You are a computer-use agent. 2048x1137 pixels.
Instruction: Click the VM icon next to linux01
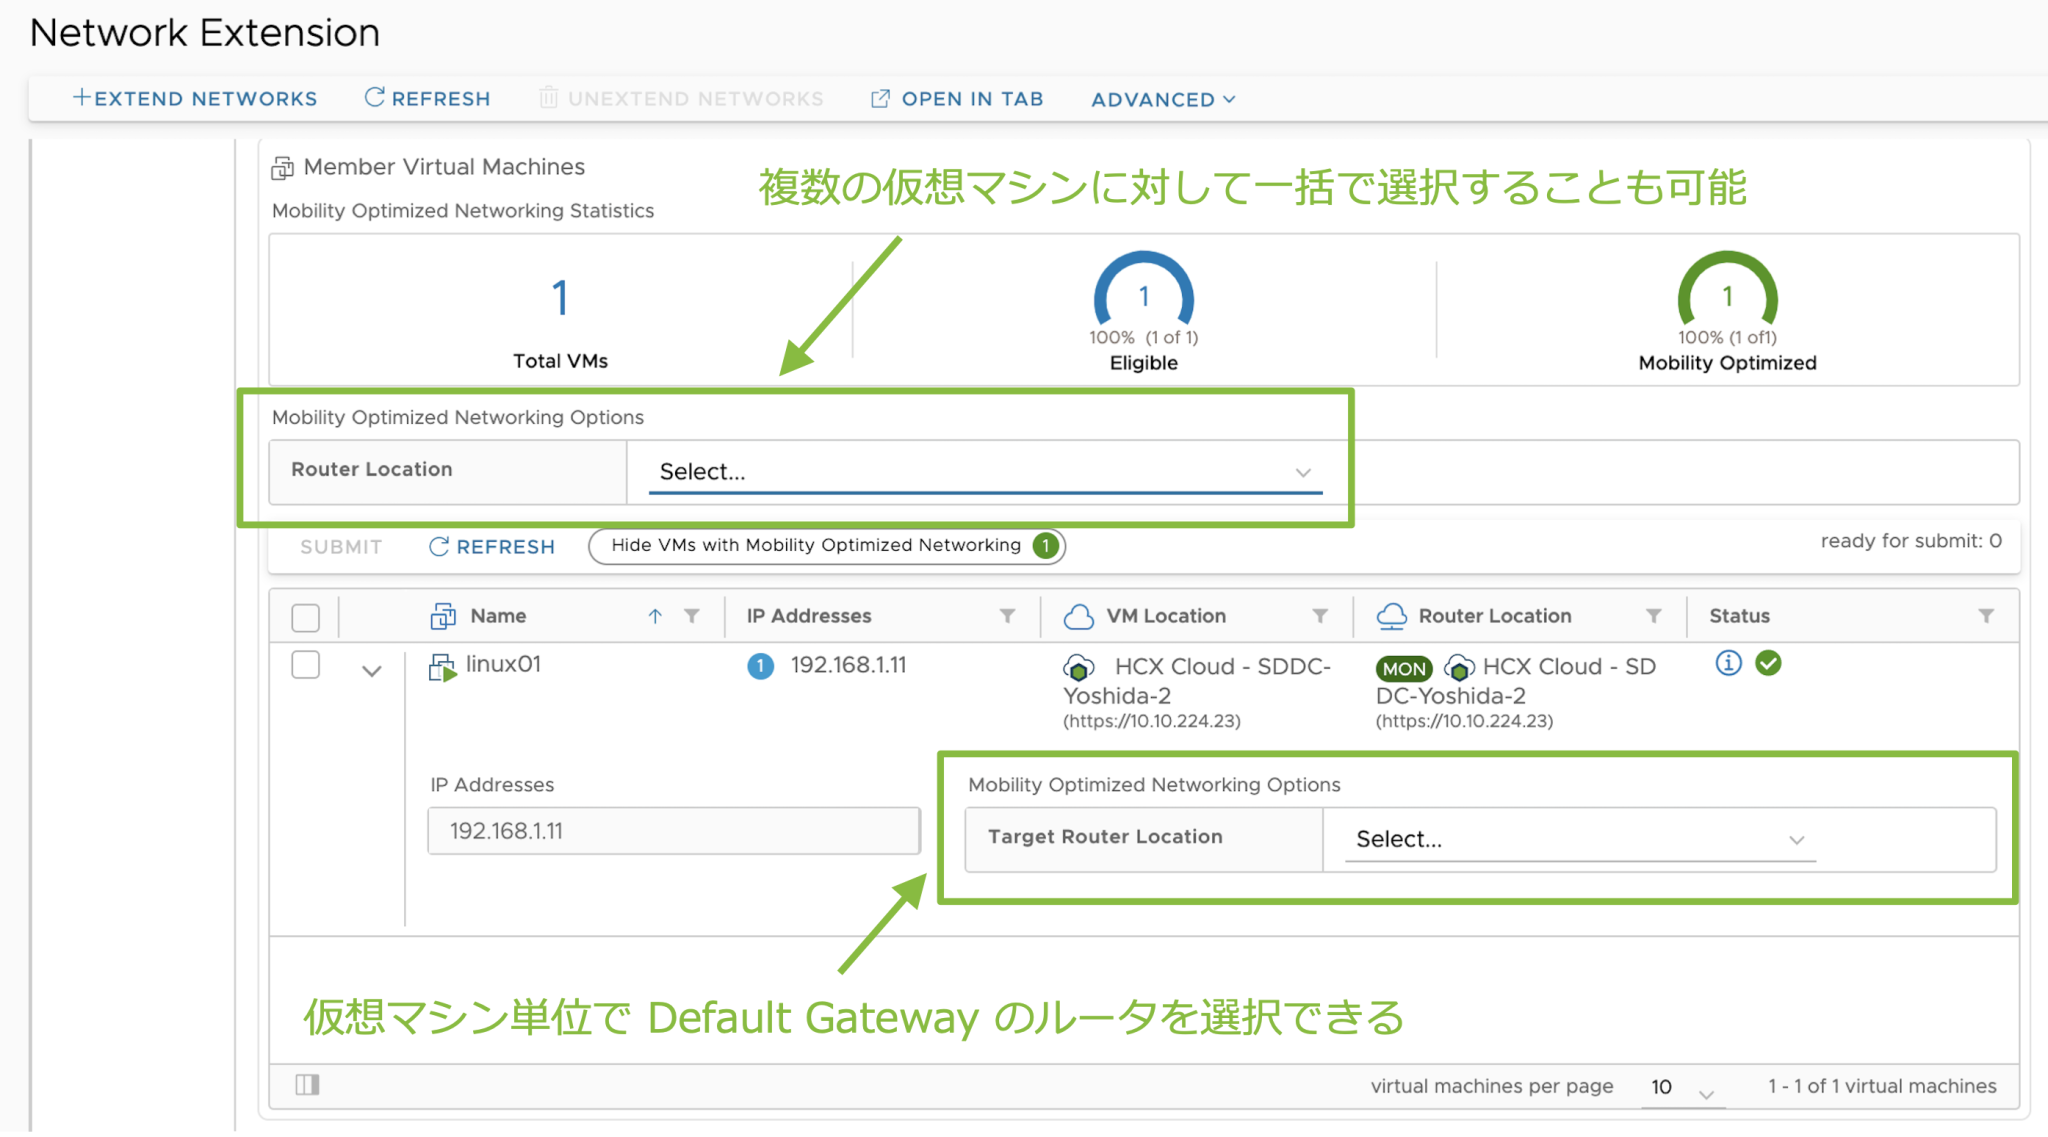coord(441,666)
